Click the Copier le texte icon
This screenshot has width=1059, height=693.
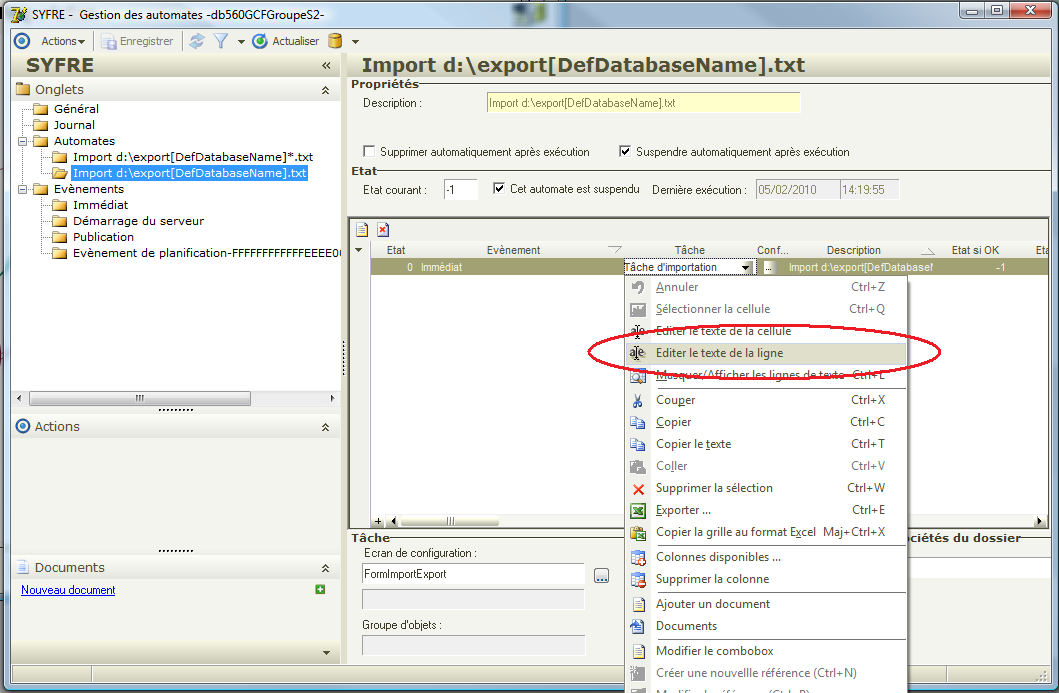click(x=638, y=444)
